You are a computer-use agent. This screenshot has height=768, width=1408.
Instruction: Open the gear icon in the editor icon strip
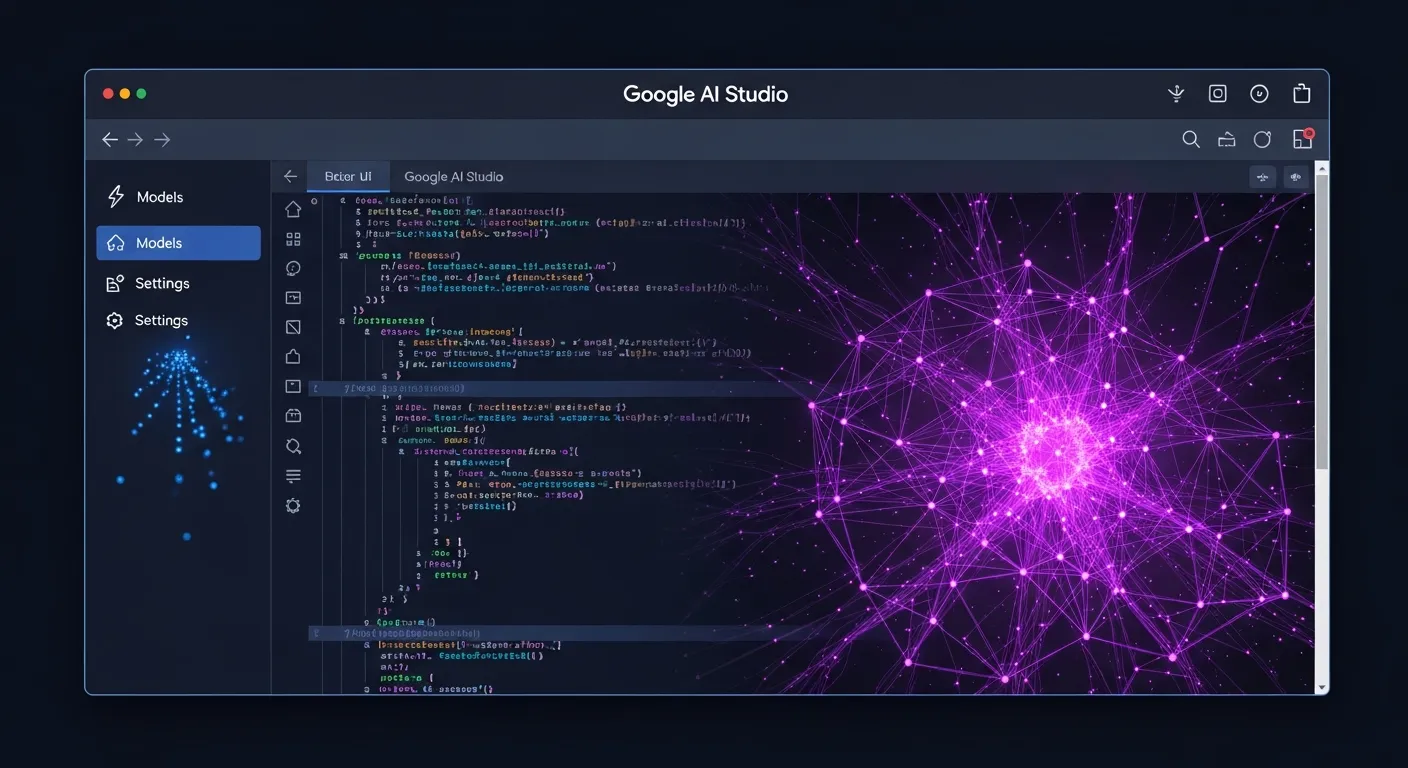click(x=293, y=506)
